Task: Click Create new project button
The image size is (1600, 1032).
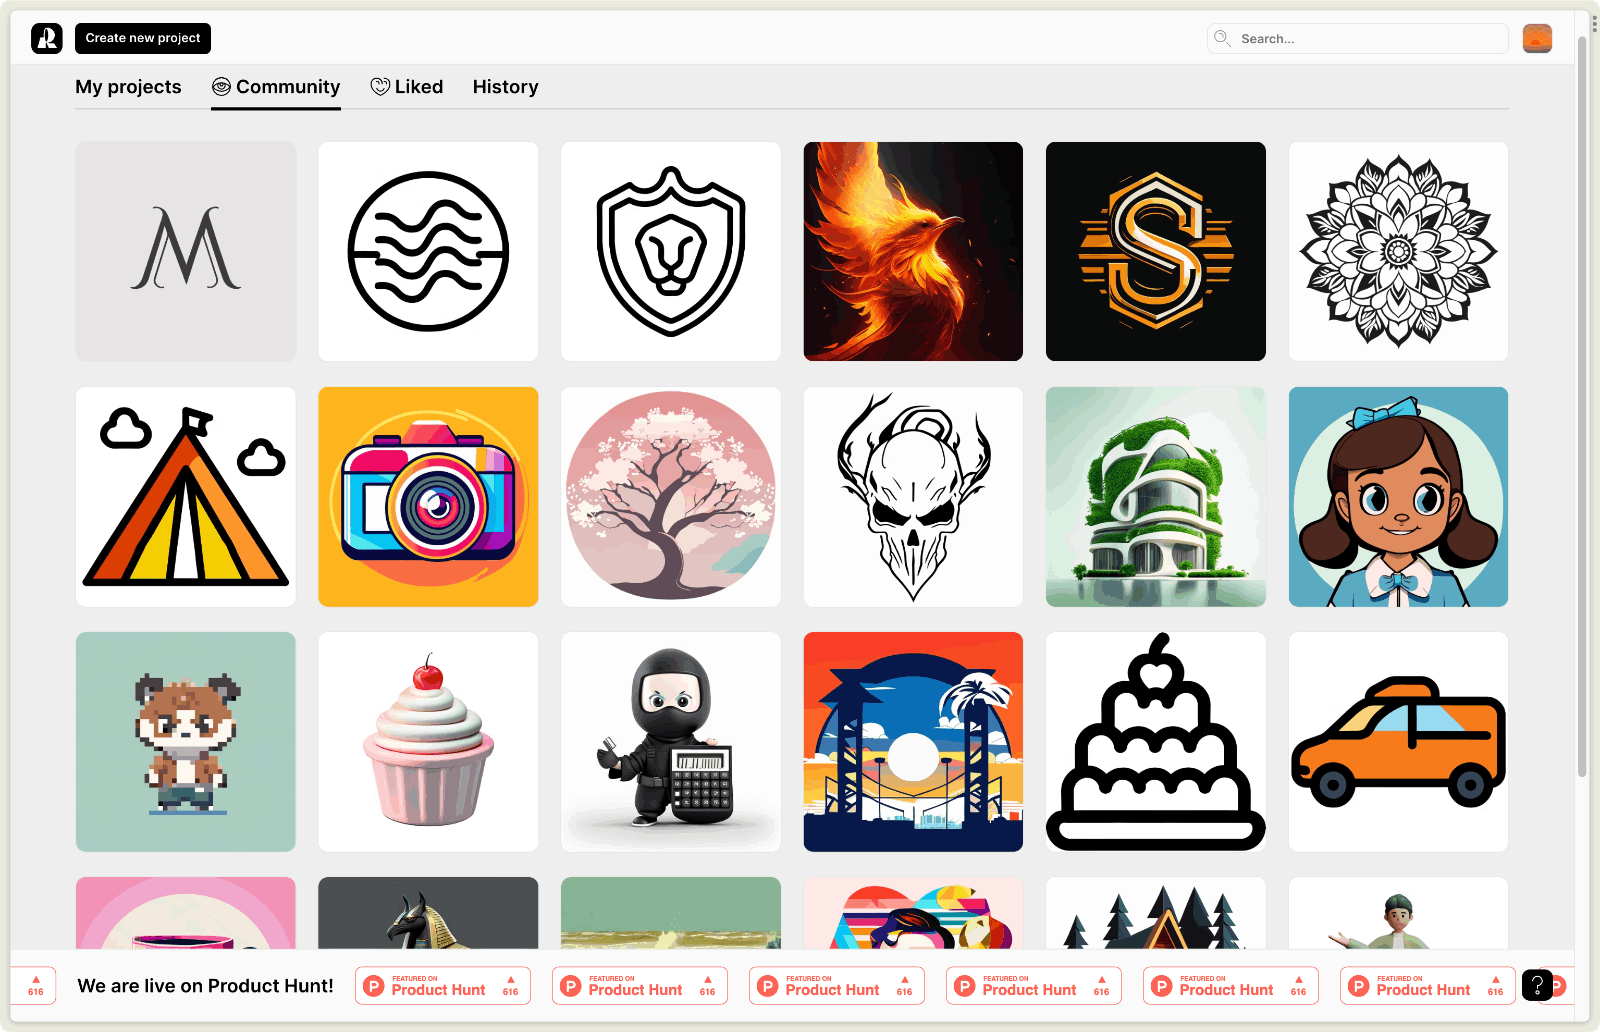Action: click(x=143, y=38)
